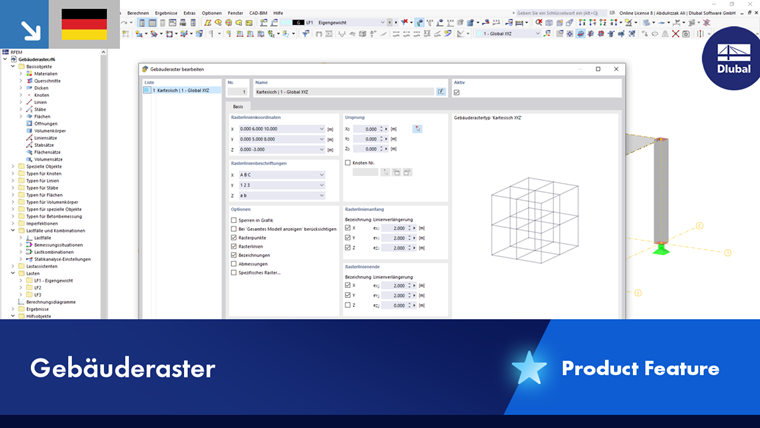Expand the Spezielle Objekte tree node

click(x=13, y=166)
